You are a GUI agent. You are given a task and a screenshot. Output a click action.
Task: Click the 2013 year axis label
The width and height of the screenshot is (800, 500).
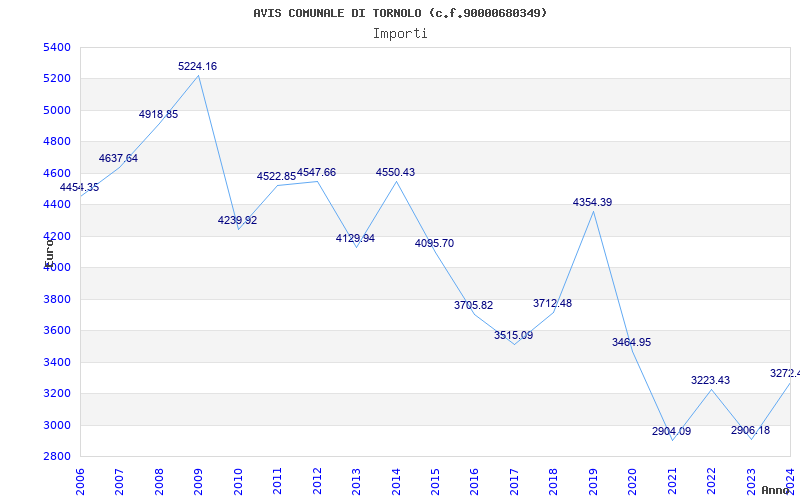356,482
